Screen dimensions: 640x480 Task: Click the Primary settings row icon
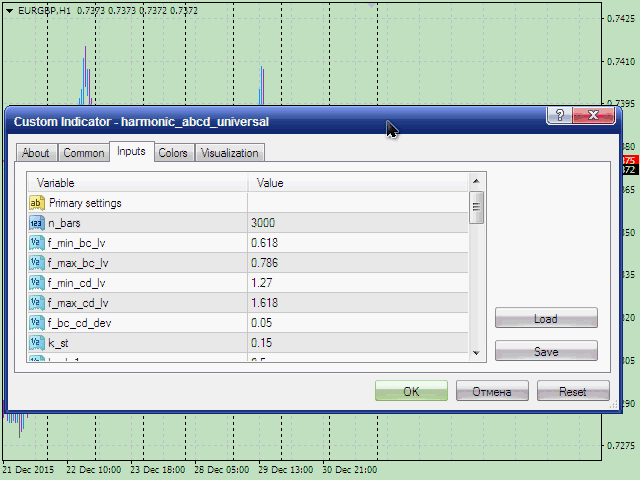tap(37, 203)
